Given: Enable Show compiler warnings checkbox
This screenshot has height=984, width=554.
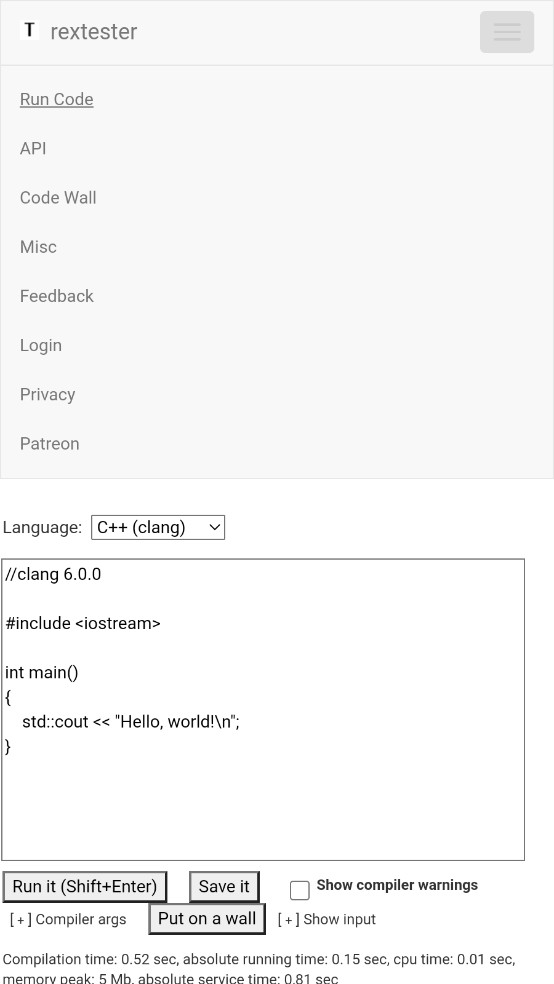Looking at the screenshot, I should (300, 890).
